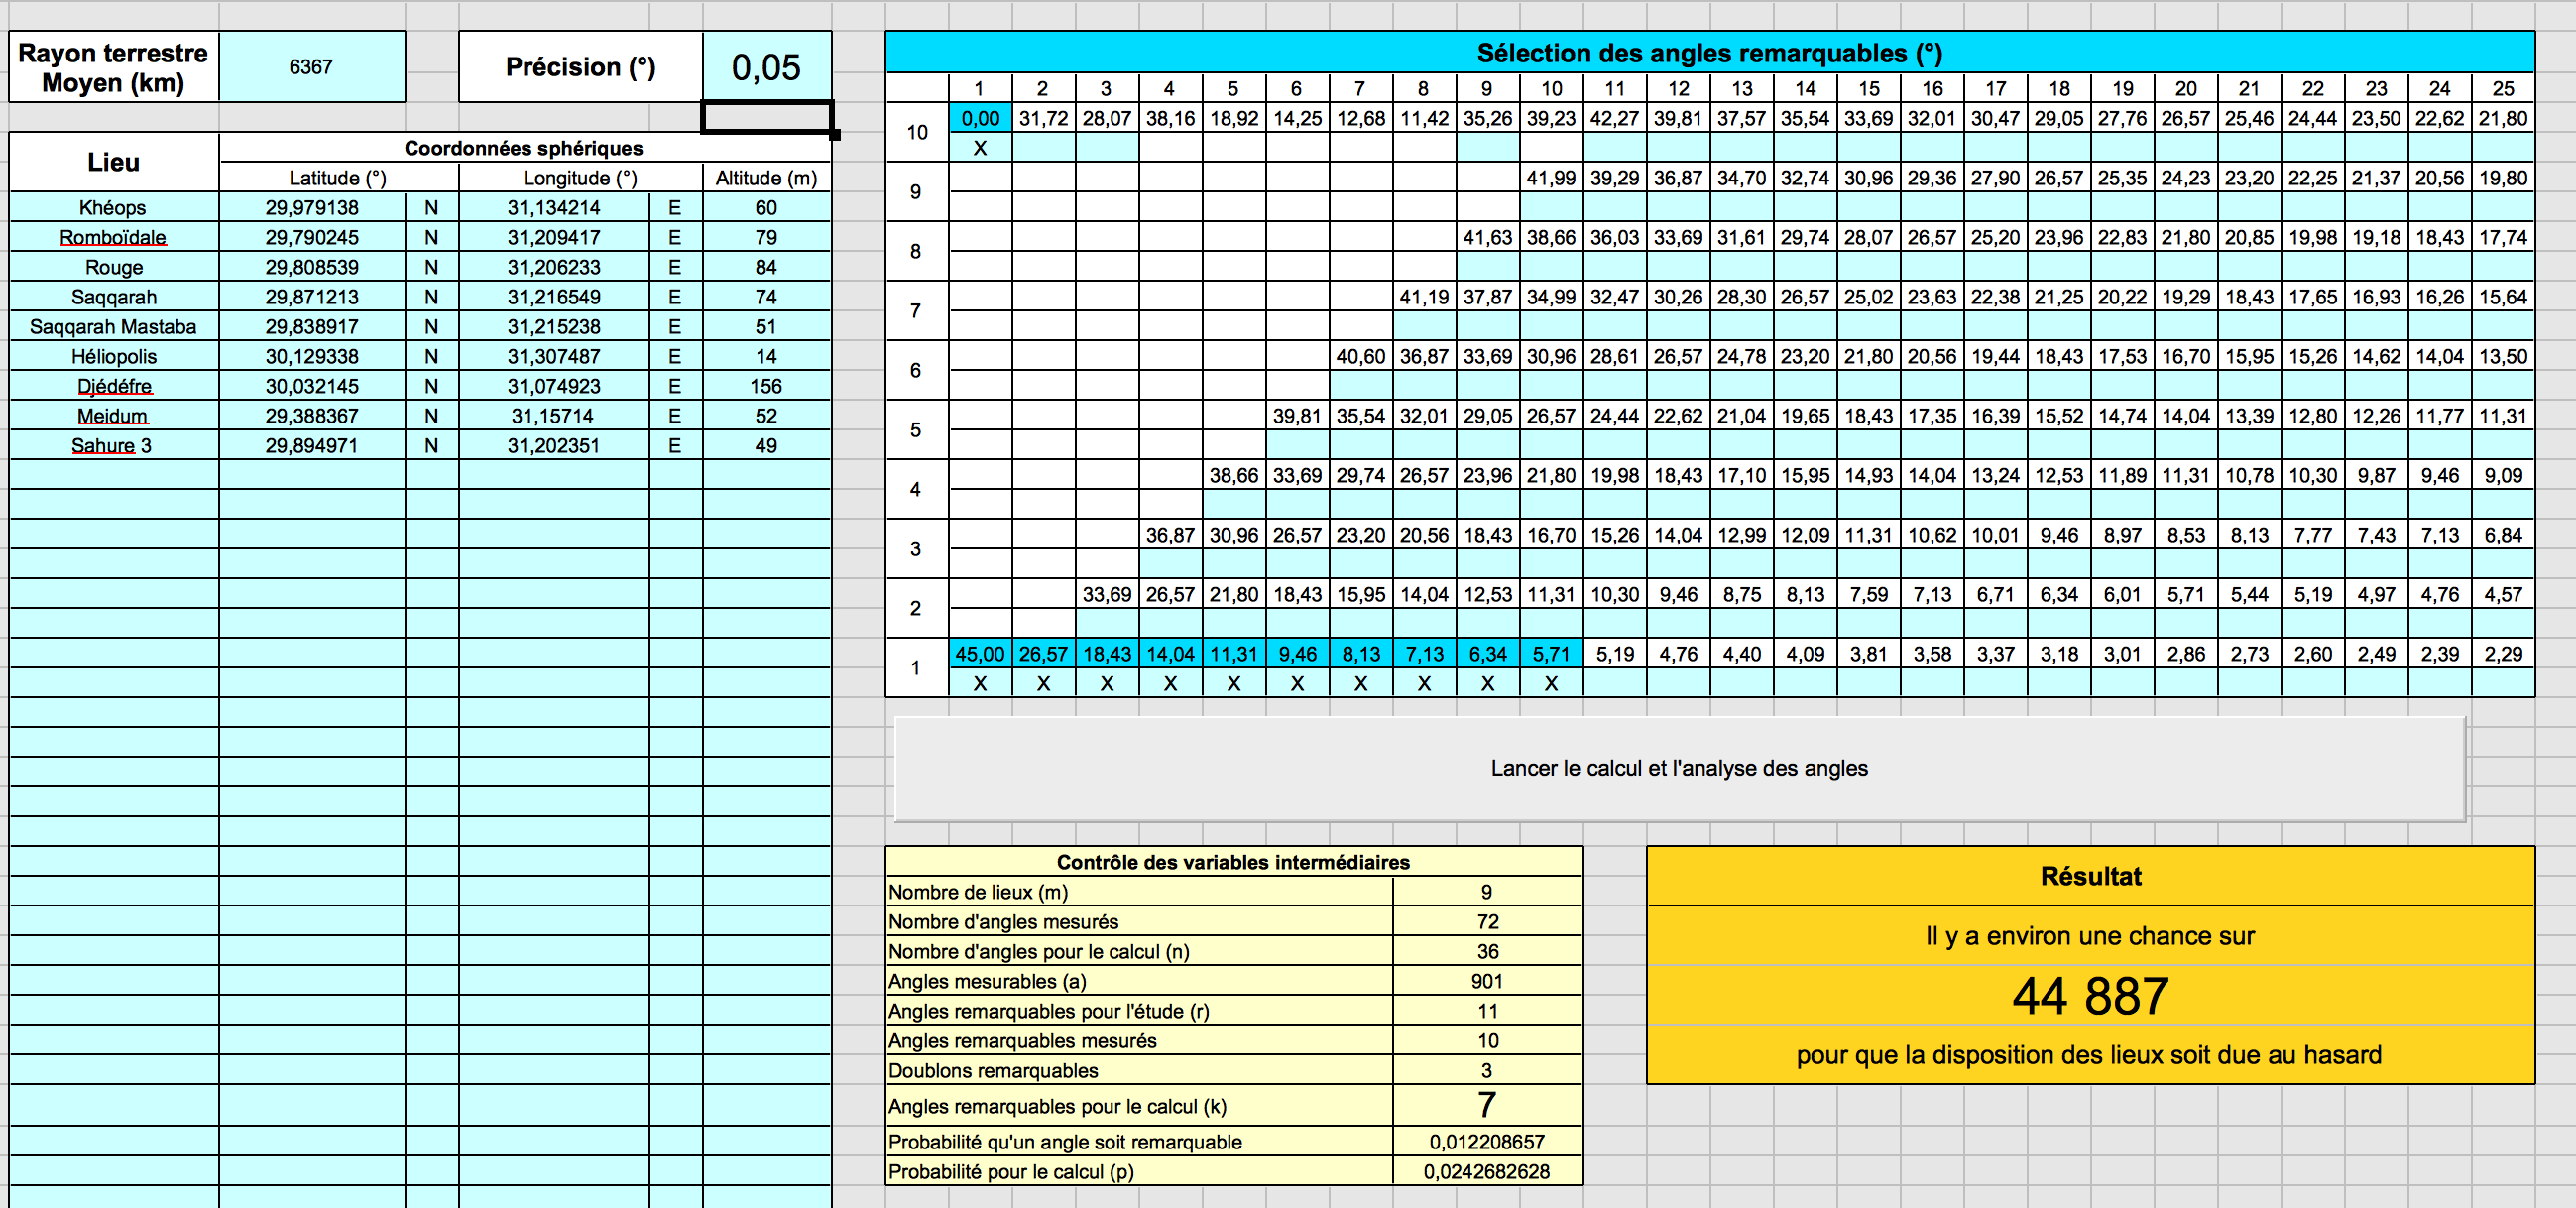Click the N hemisphere cell for Khéops

[431, 207]
